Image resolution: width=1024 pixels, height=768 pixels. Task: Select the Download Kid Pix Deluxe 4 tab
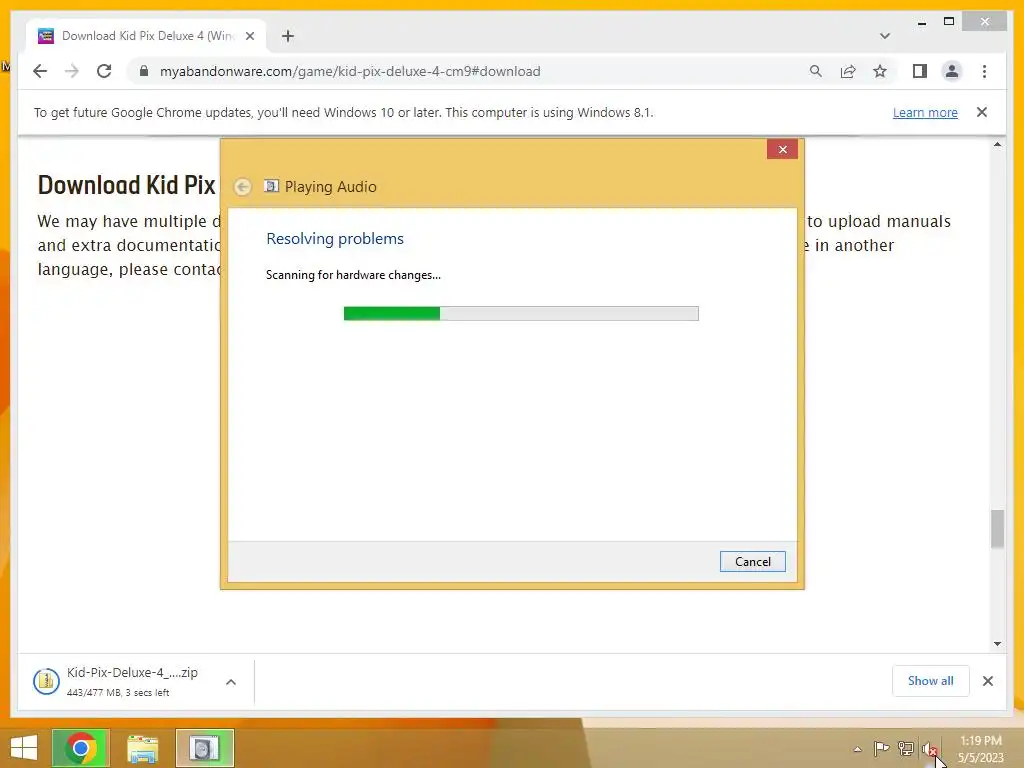point(146,36)
